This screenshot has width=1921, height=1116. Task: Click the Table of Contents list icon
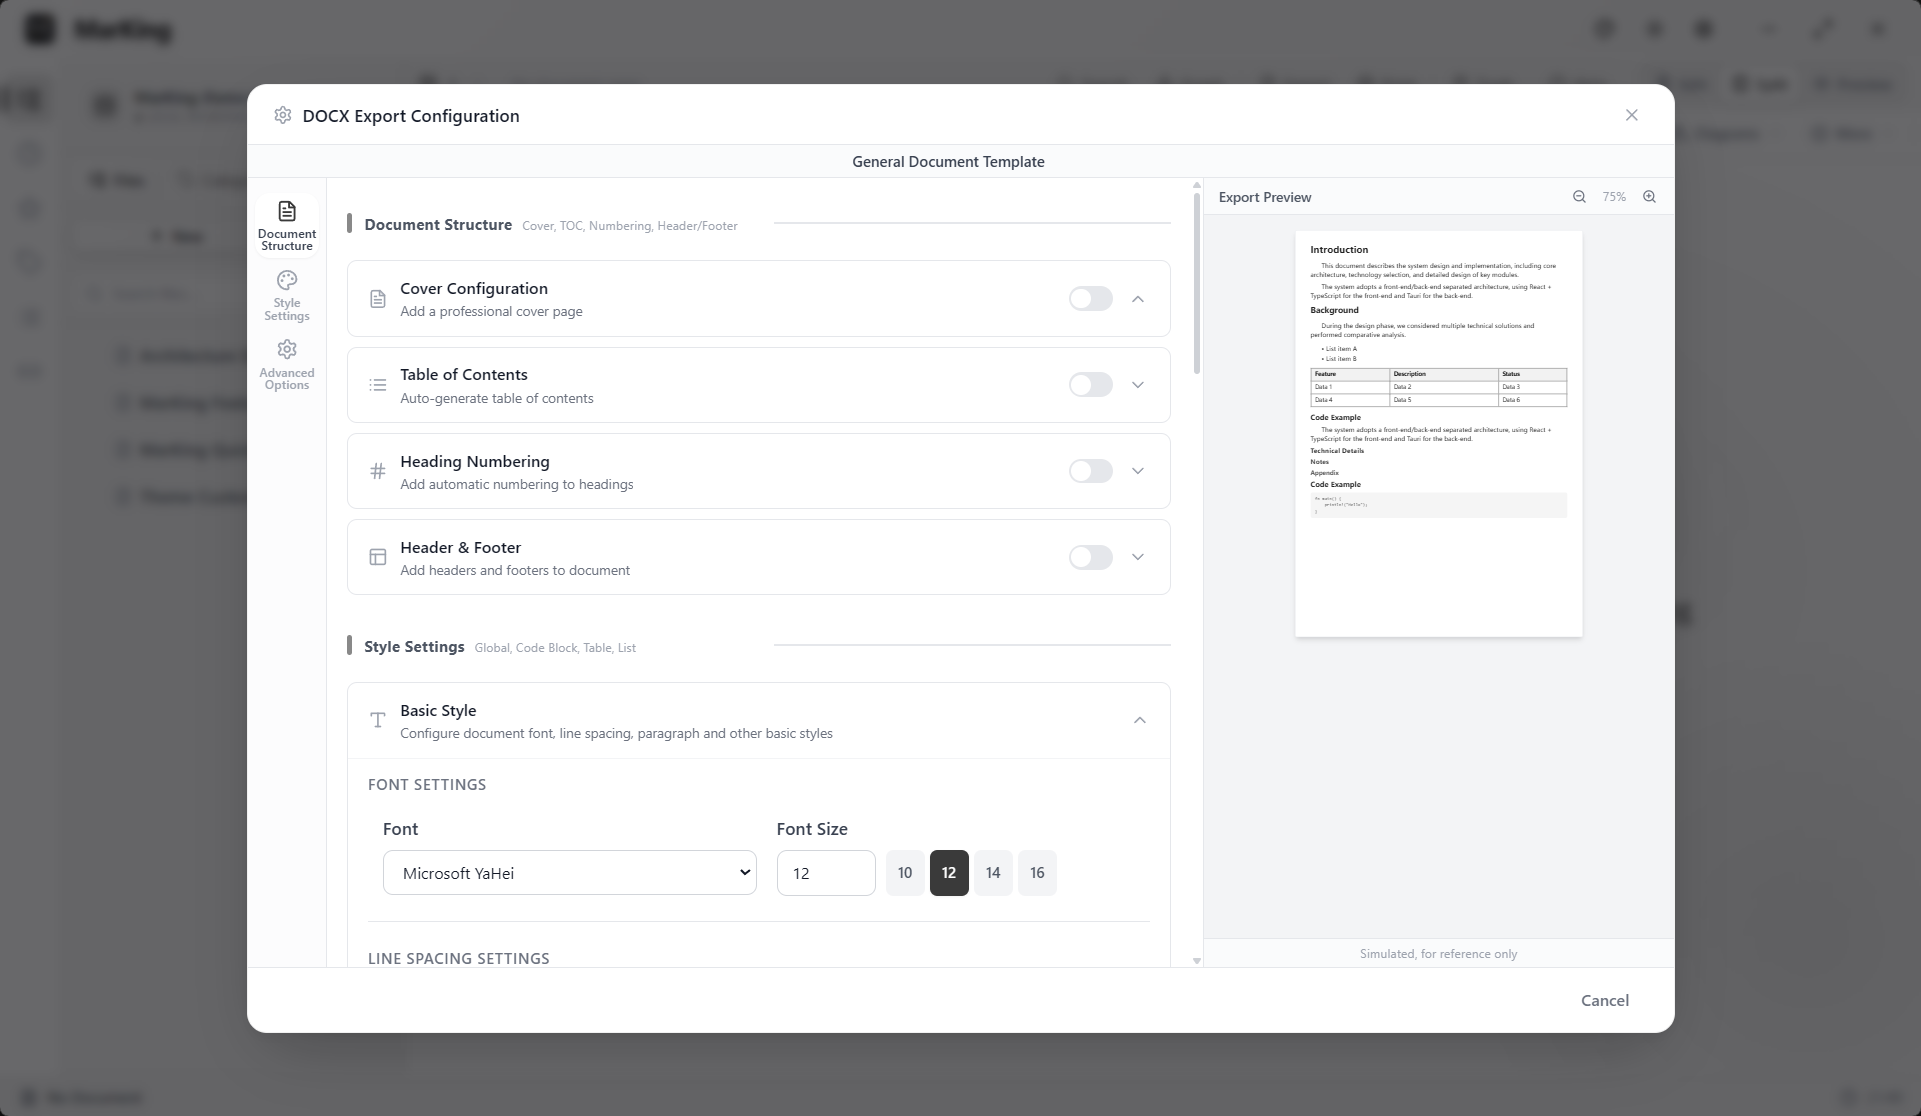pyautogui.click(x=378, y=385)
